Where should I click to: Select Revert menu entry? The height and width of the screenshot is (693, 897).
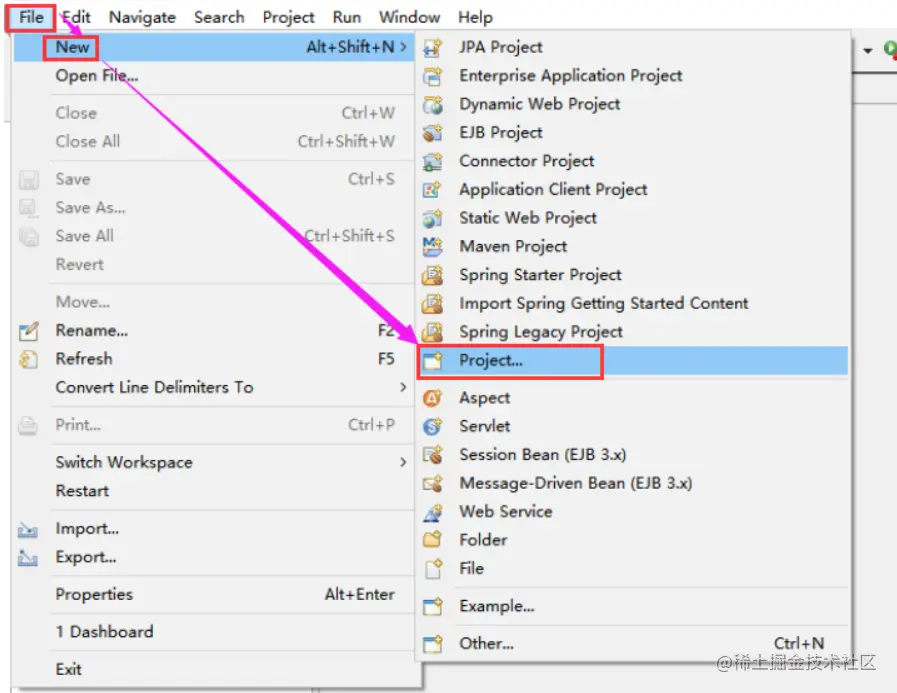[x=213, y=264]
